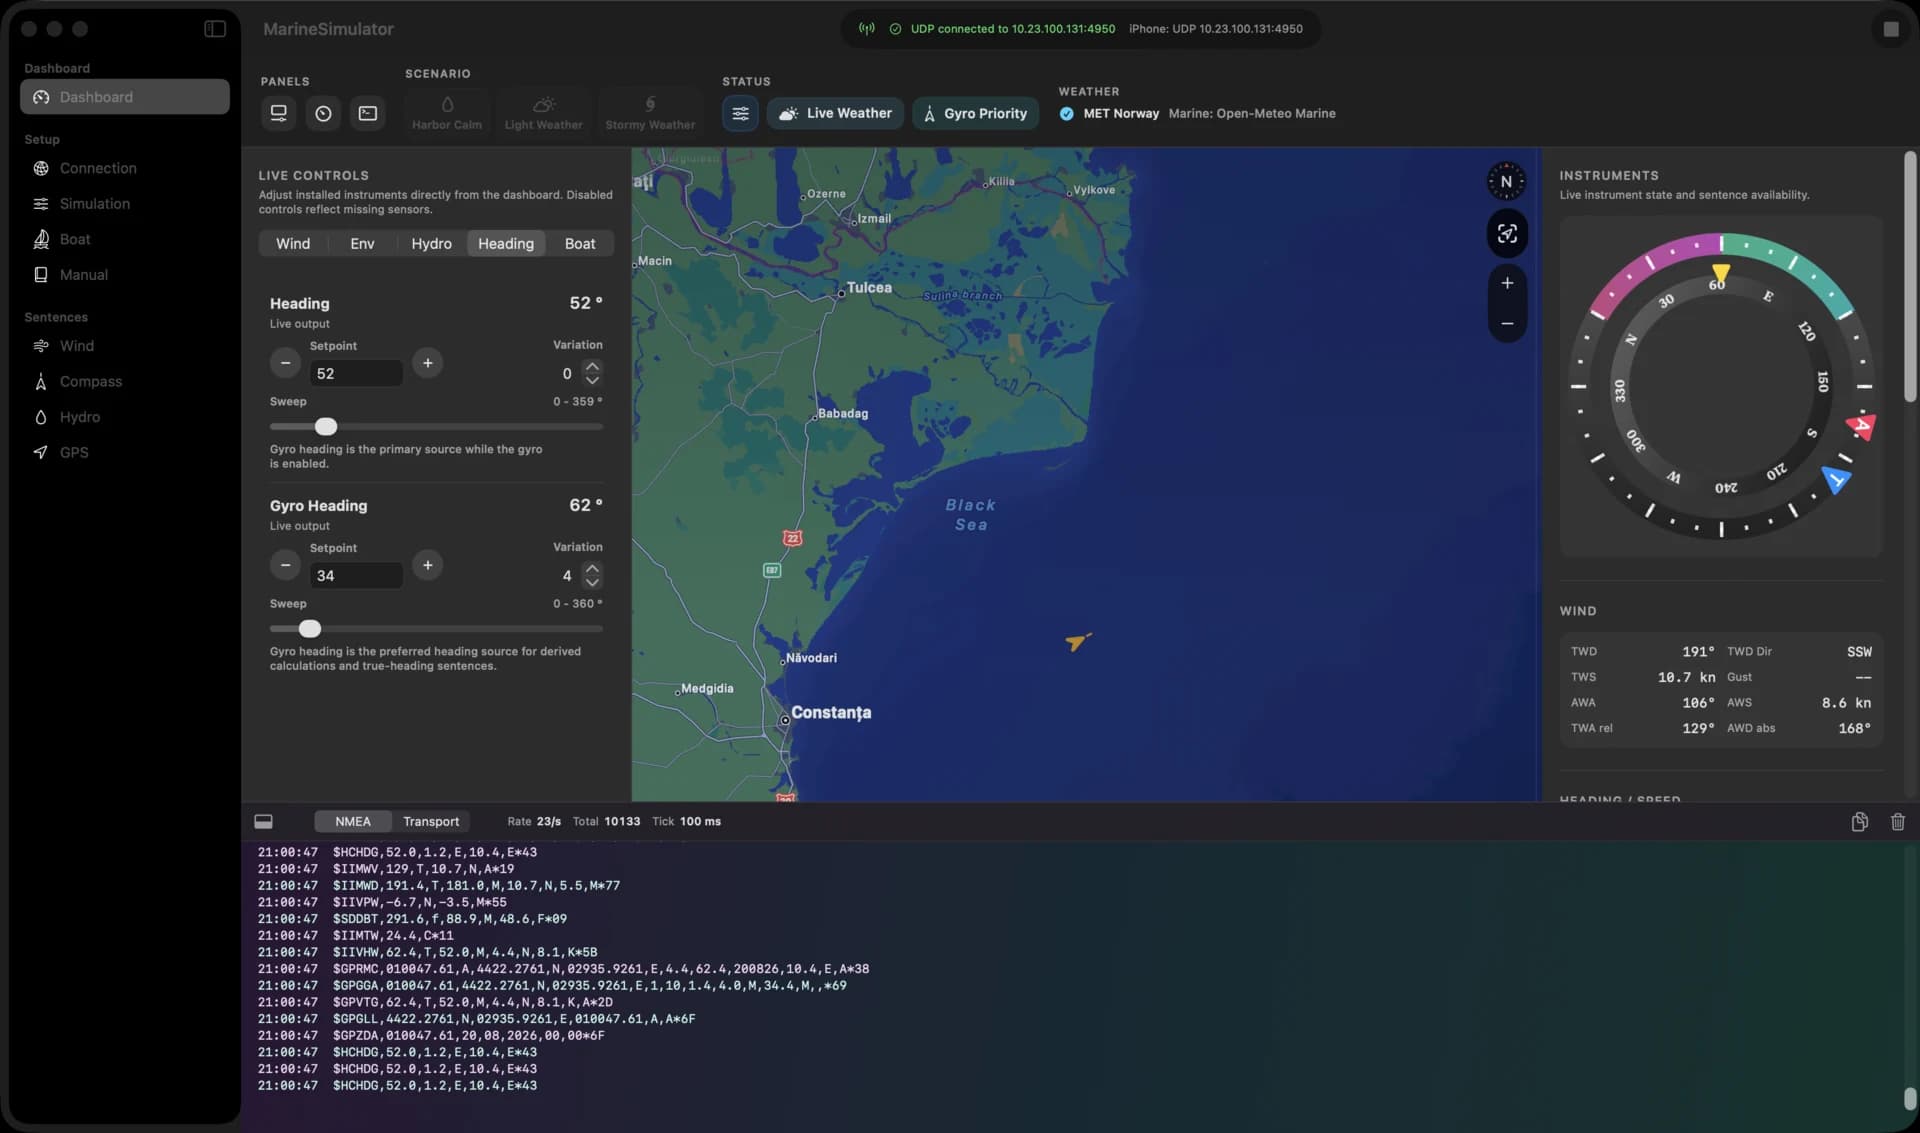Increase the Heading setpoint
Image resolution: width=1920 pixels, height=1133 pixels.
pyautogui.click(x=427, y=363)
